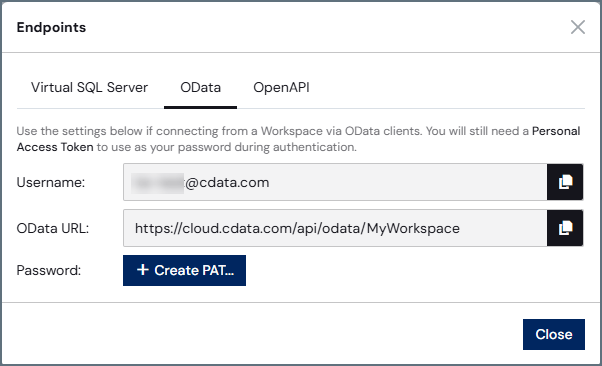Click the OData URL: label
602x366 pixels.
point(53,229)
